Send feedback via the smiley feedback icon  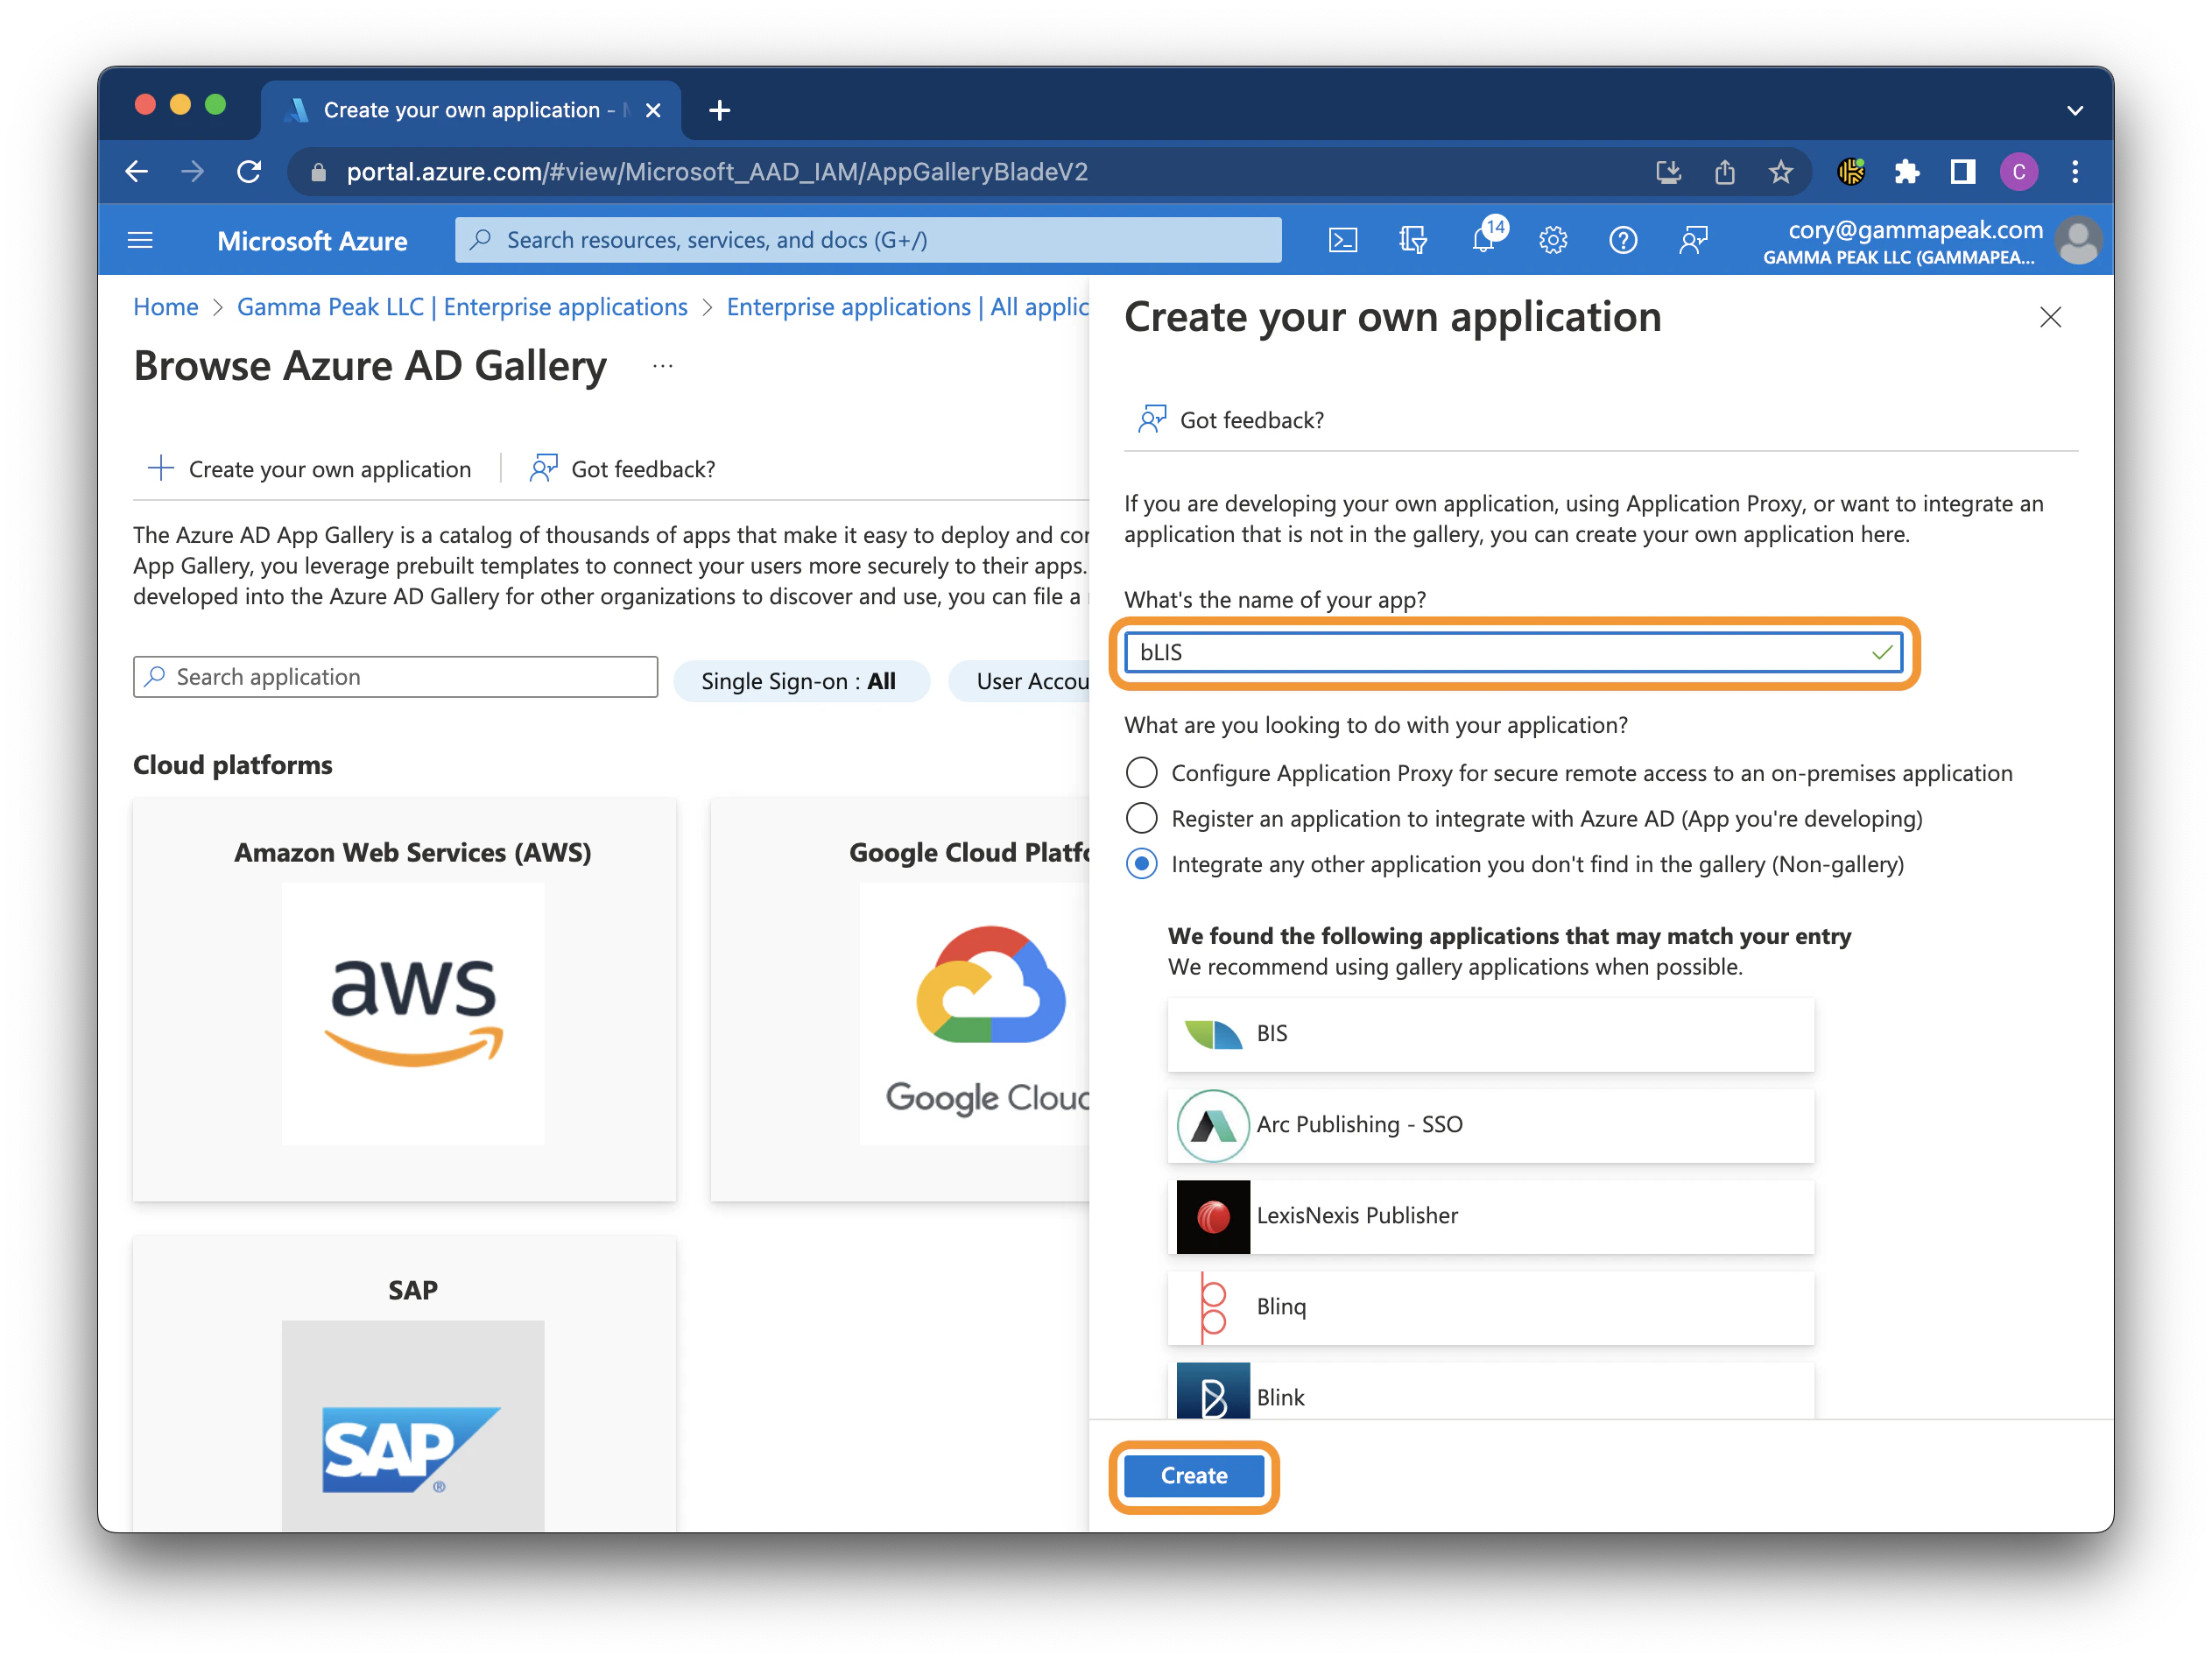tap(1693, 240)
